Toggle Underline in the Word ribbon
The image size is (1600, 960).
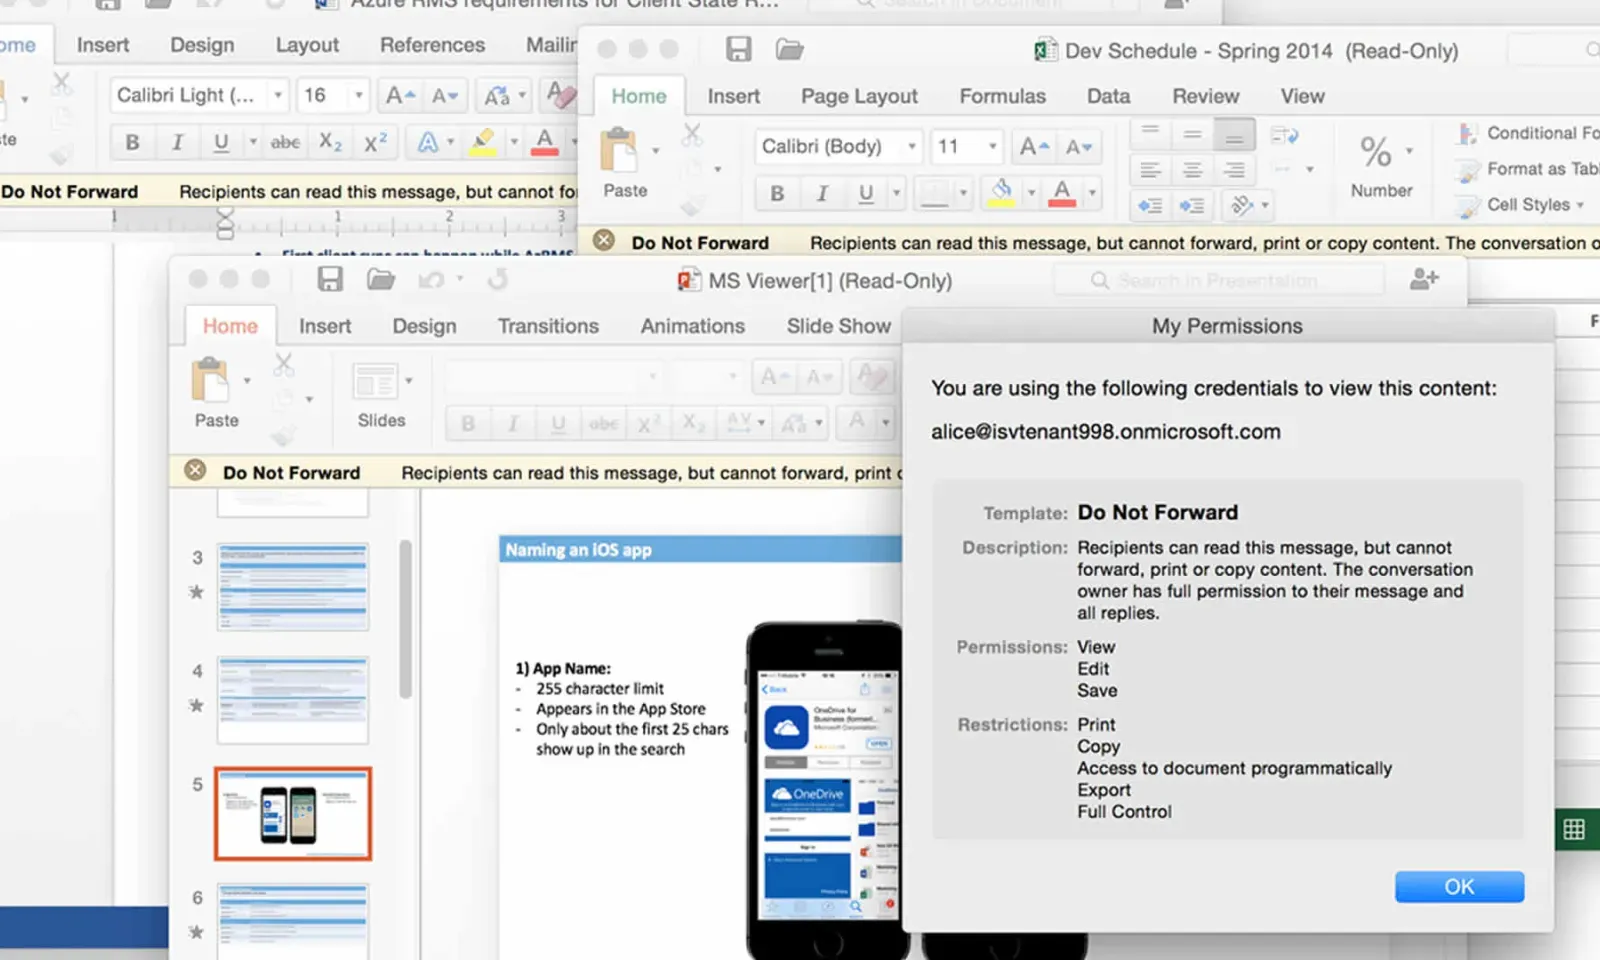pyautogui.click(x=221, y=142)
